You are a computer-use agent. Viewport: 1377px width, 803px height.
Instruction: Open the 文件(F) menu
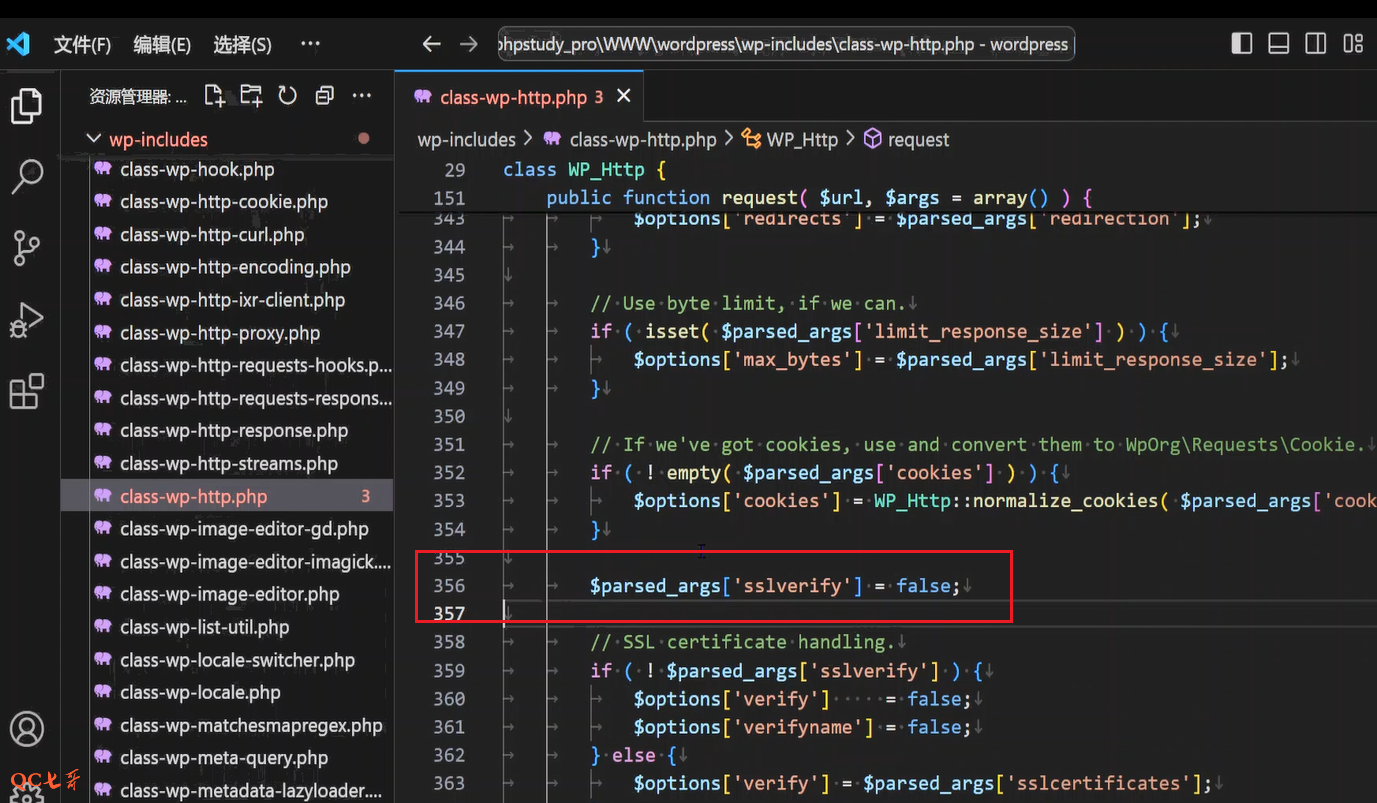pyautogui.click(x=82, y=45)
